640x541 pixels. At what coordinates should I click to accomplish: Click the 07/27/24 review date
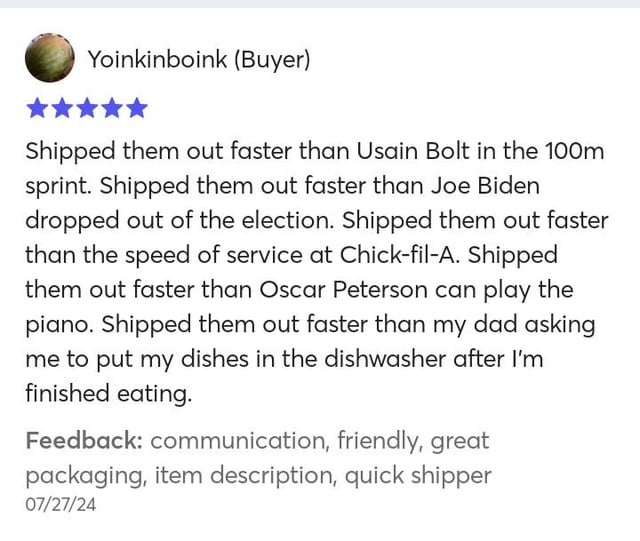(x=60, y=505)
